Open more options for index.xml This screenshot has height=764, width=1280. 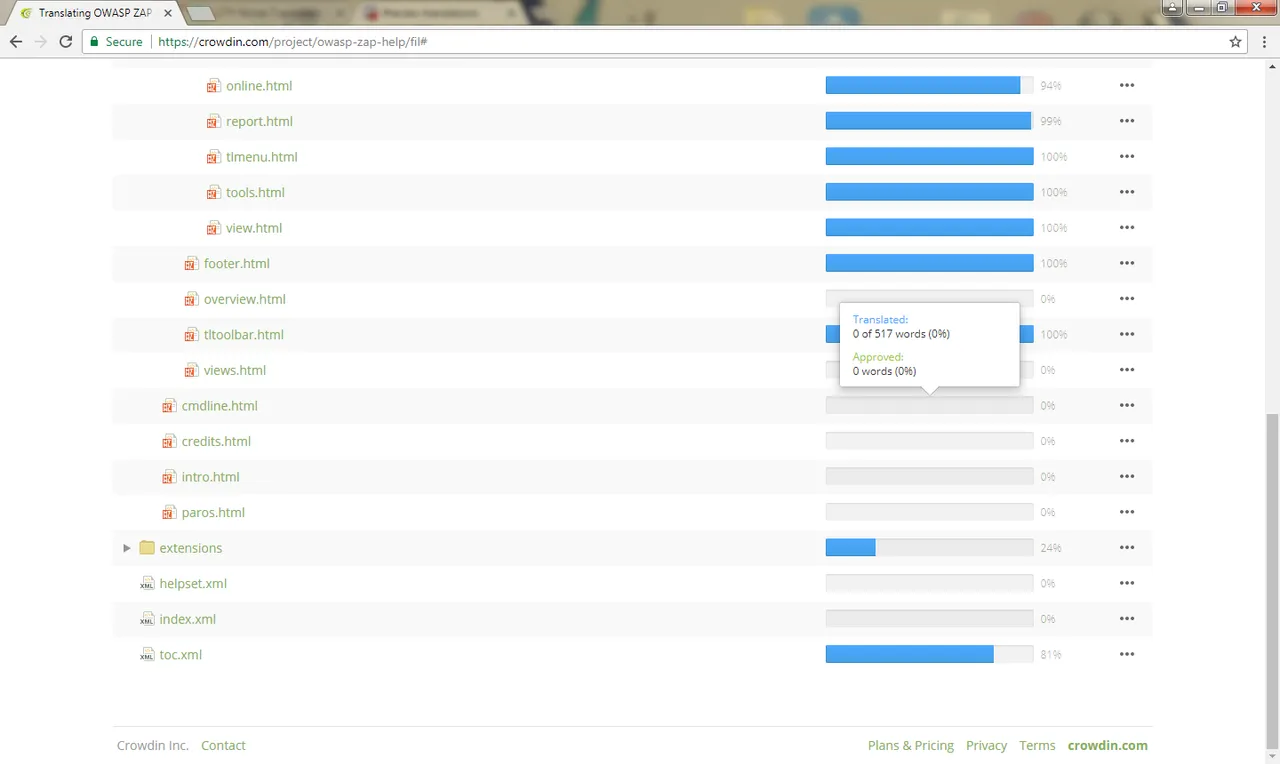tap(1127, 619)
